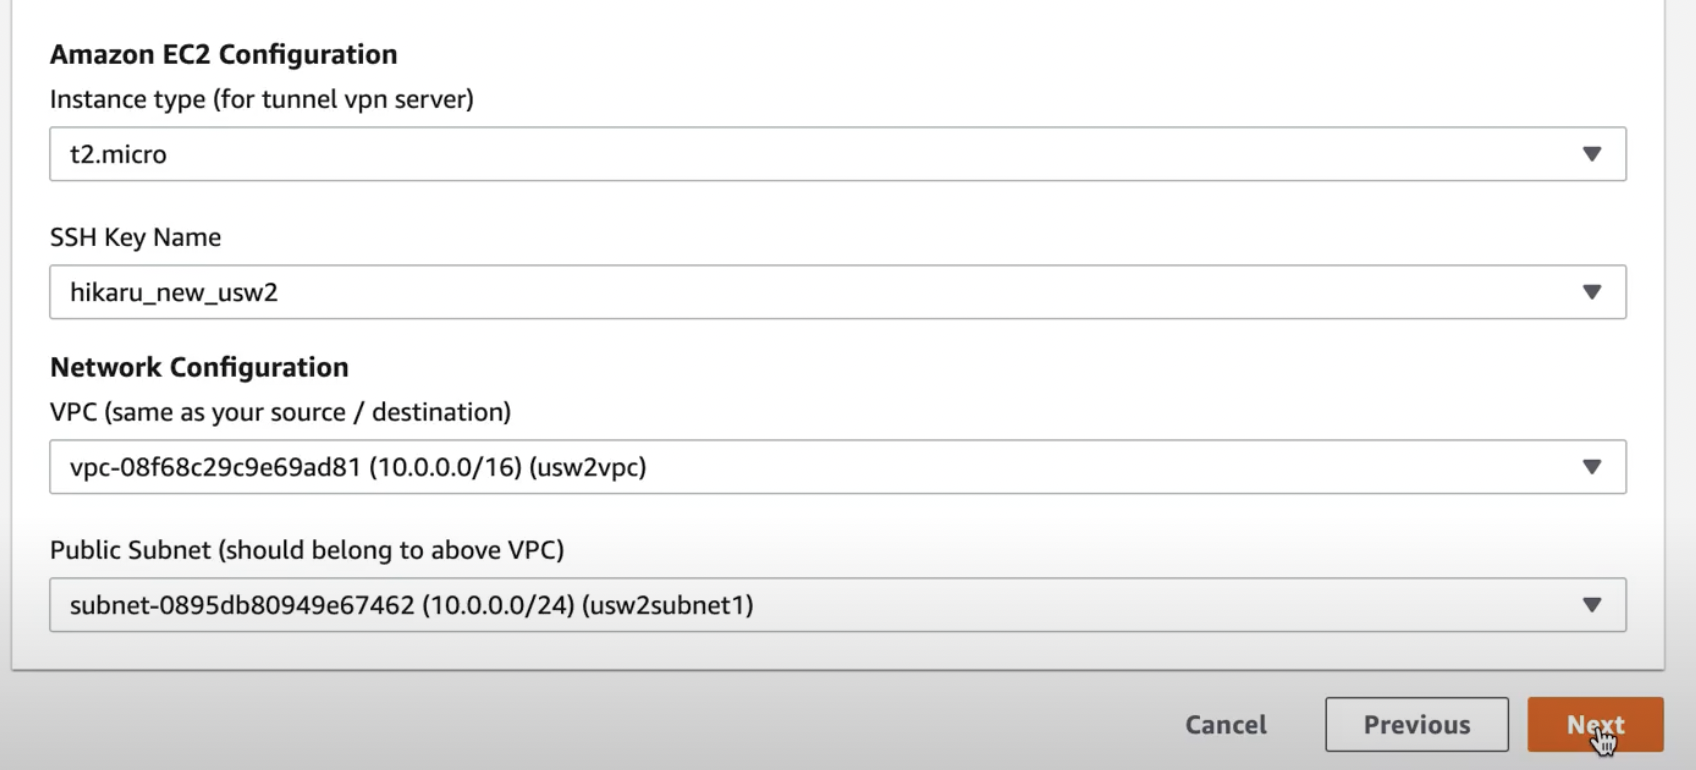This screenshot has height=770, width=1696.
Task: Select the t2.micro value text
Action: (118, 154)
